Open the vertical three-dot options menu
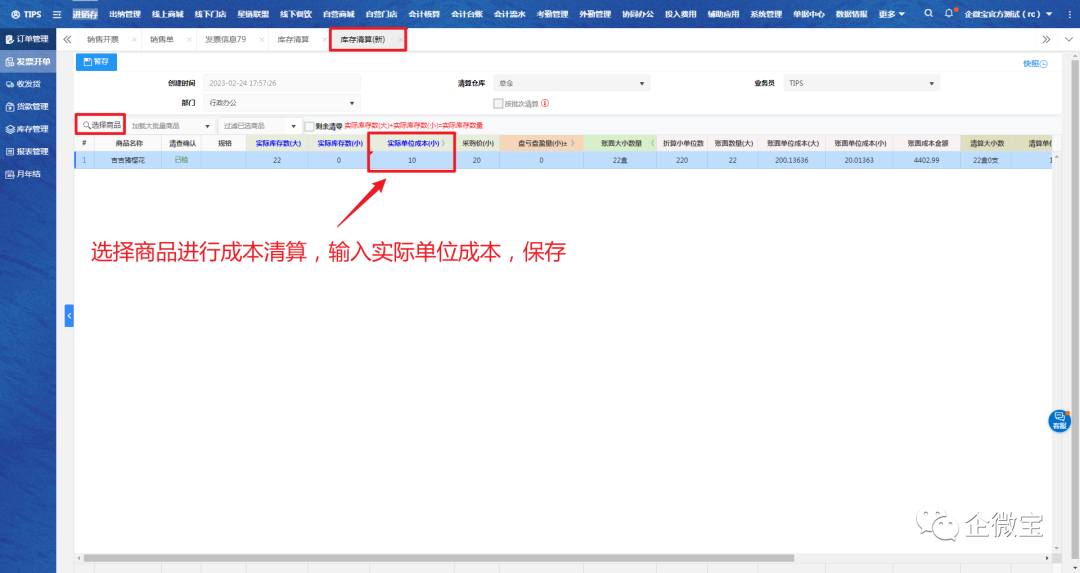Screen dimensions: 1080x573 point(1066,14)
